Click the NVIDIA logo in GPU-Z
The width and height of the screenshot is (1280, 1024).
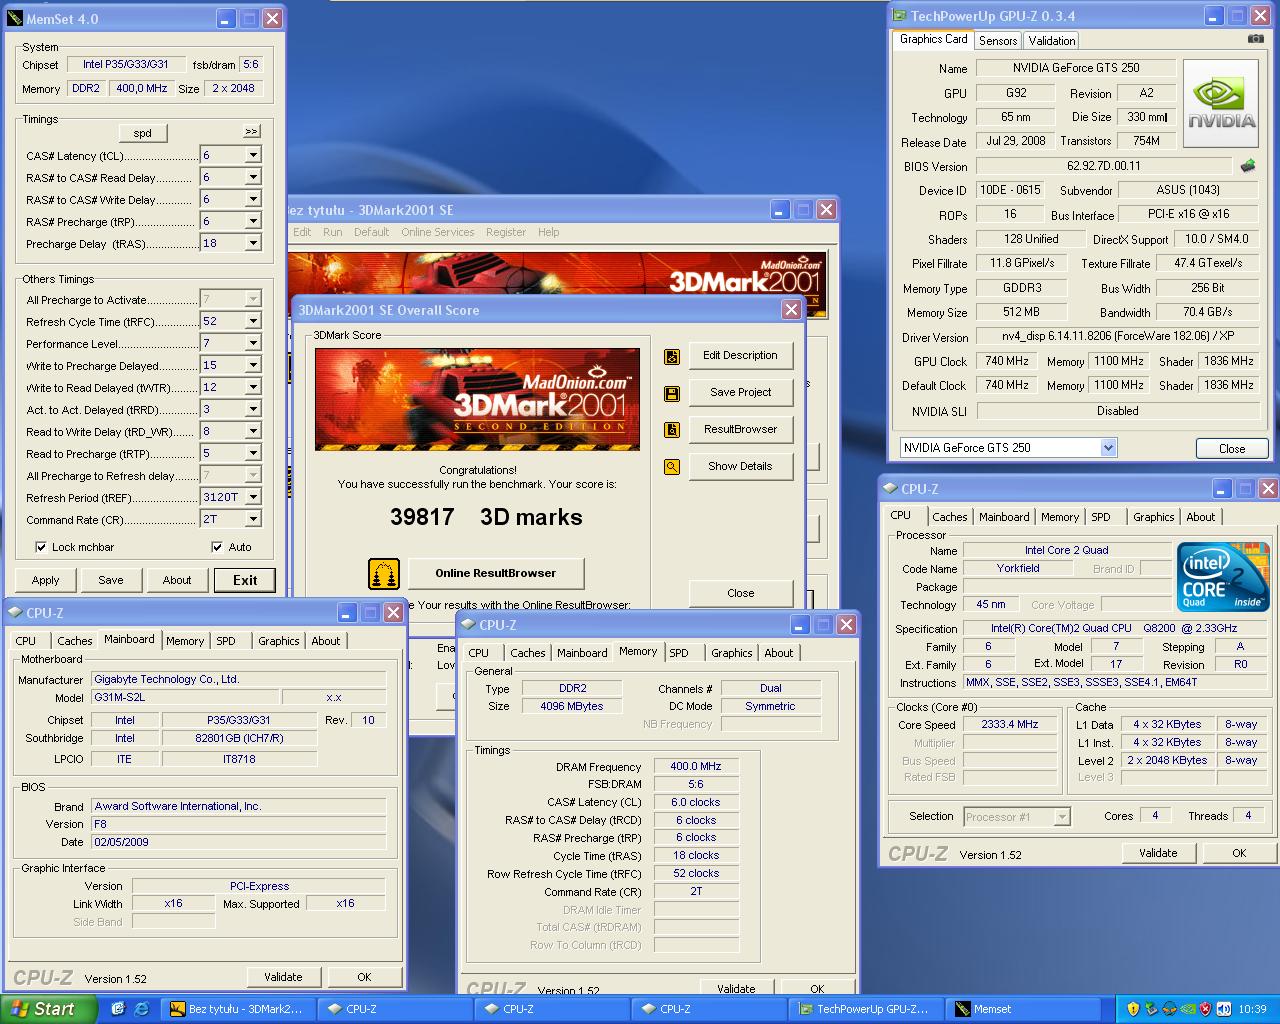coord(1221,103)
